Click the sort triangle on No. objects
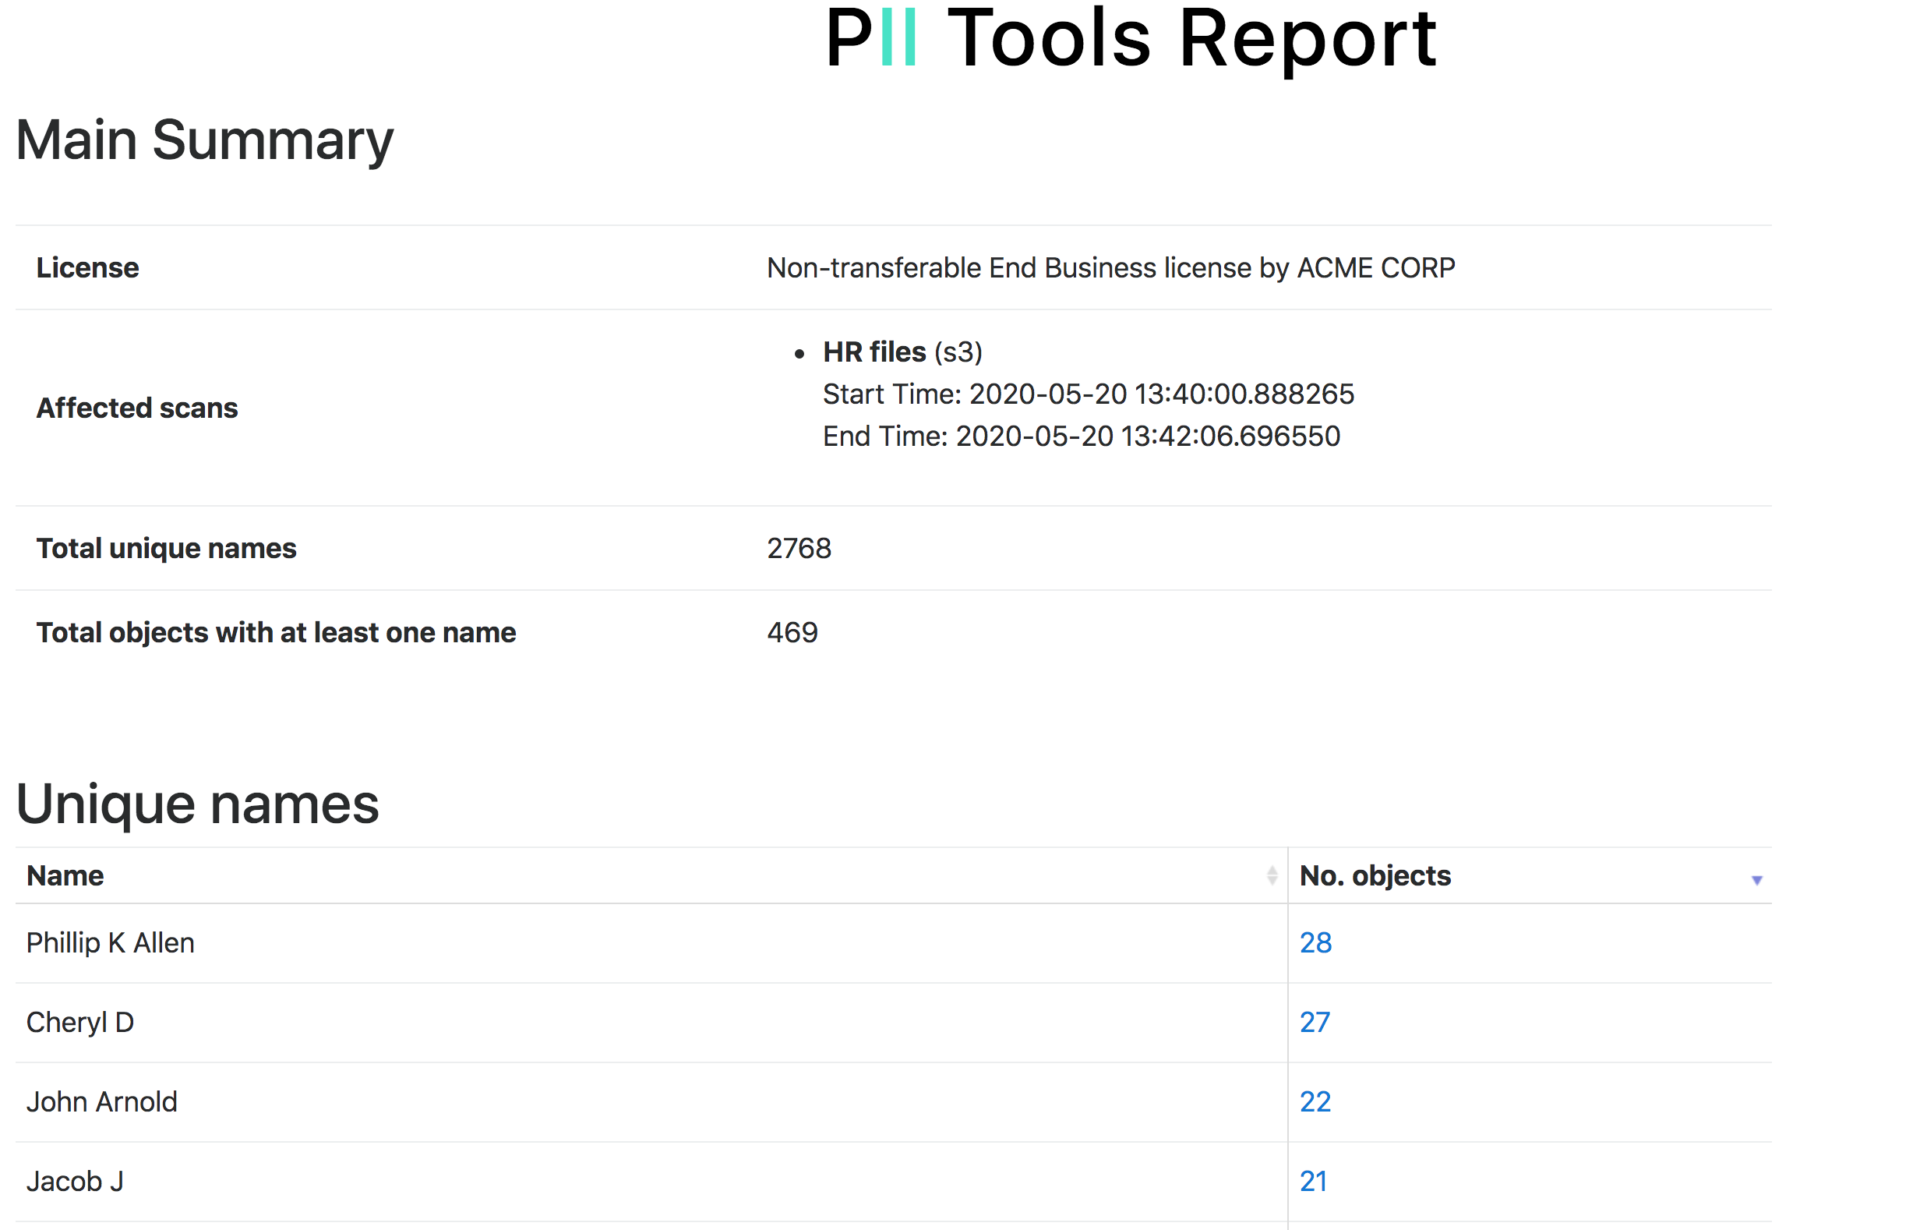 tap(1757, 880)
